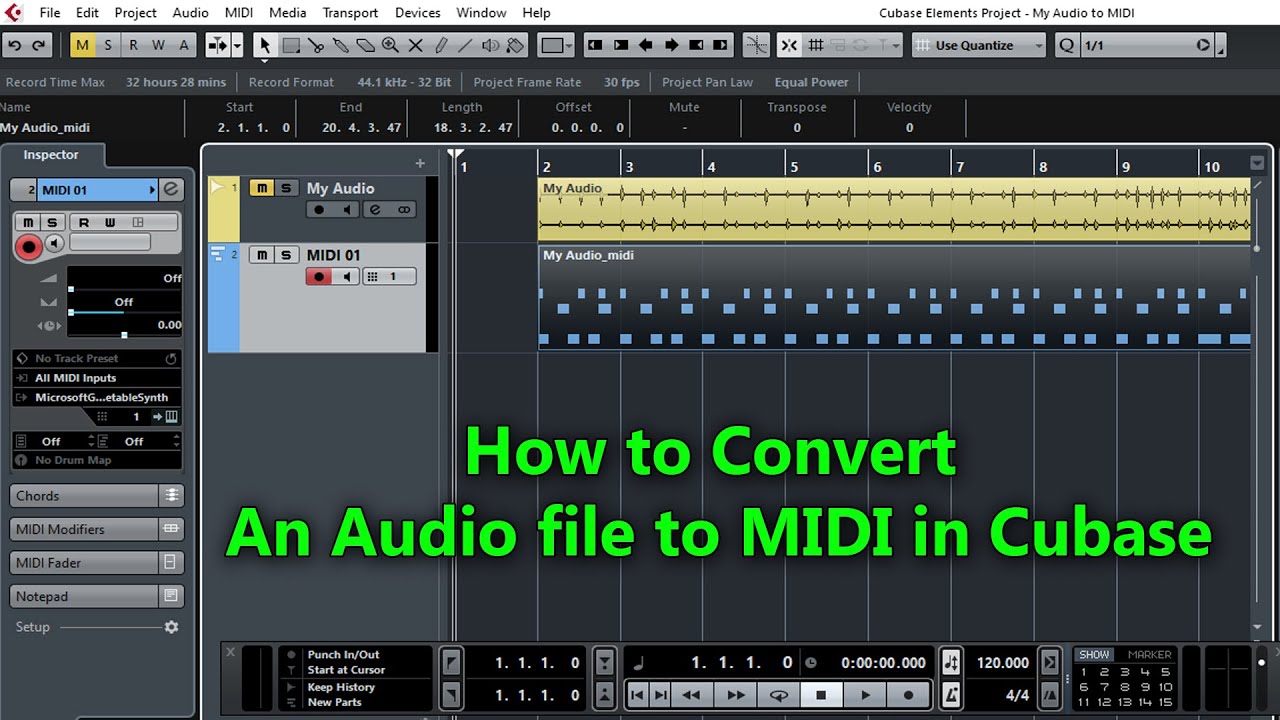This screenshot has height=720, width=1280.
Task: Select the Inspector tab
Action: click(51, 155)
